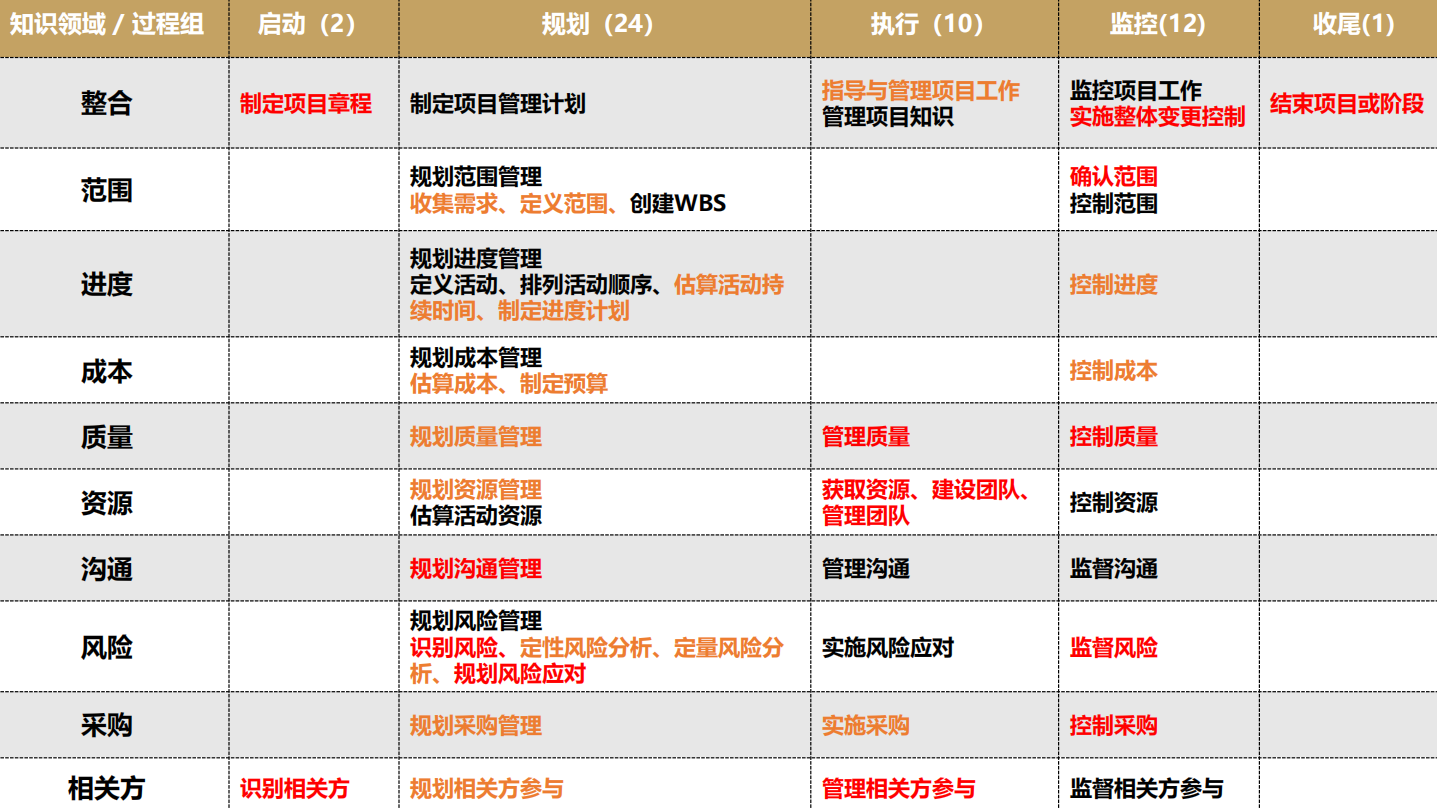Select the text '制定项目管理计划'
The height and width of the screenshot is (808, 1437).
(x=497, y=104)
